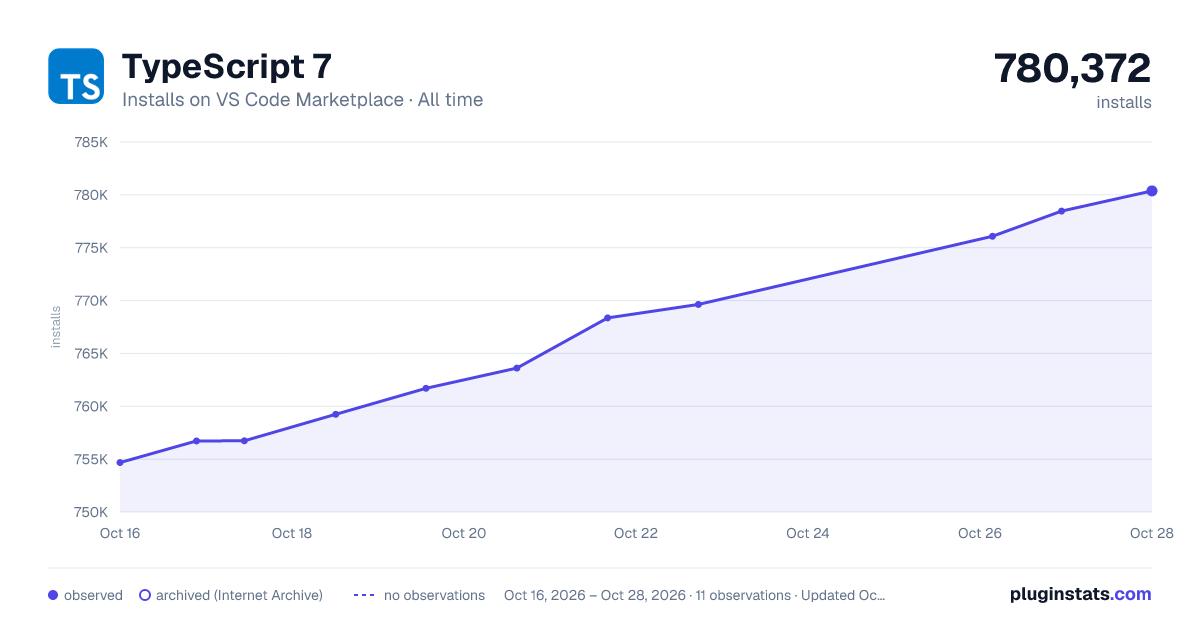Click the 750K y-axis label
Viewport: 1200px width, 630px height.
(91, 513)
